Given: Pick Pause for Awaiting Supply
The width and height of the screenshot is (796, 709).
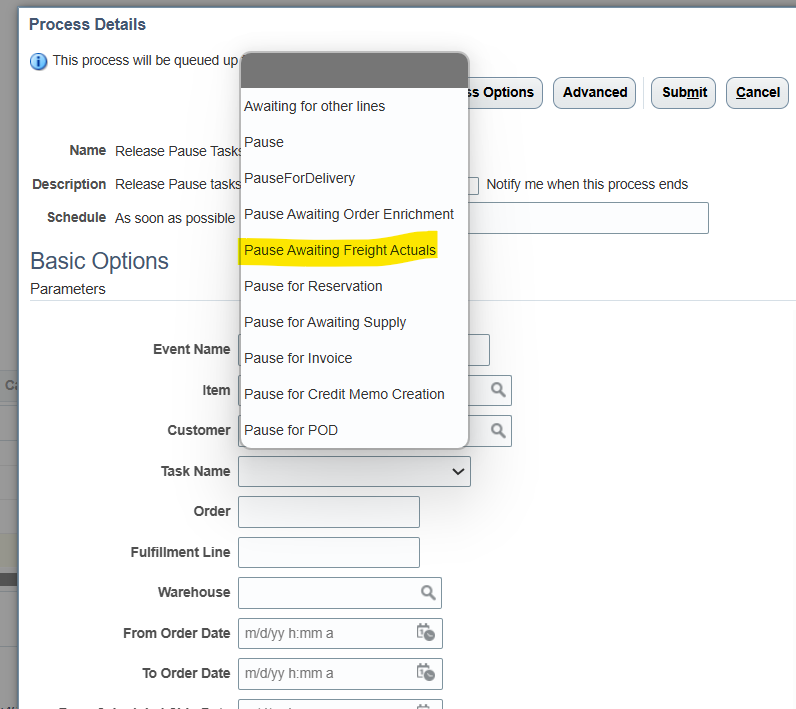Looking at the screenshot, I should (x=354, y=322).
